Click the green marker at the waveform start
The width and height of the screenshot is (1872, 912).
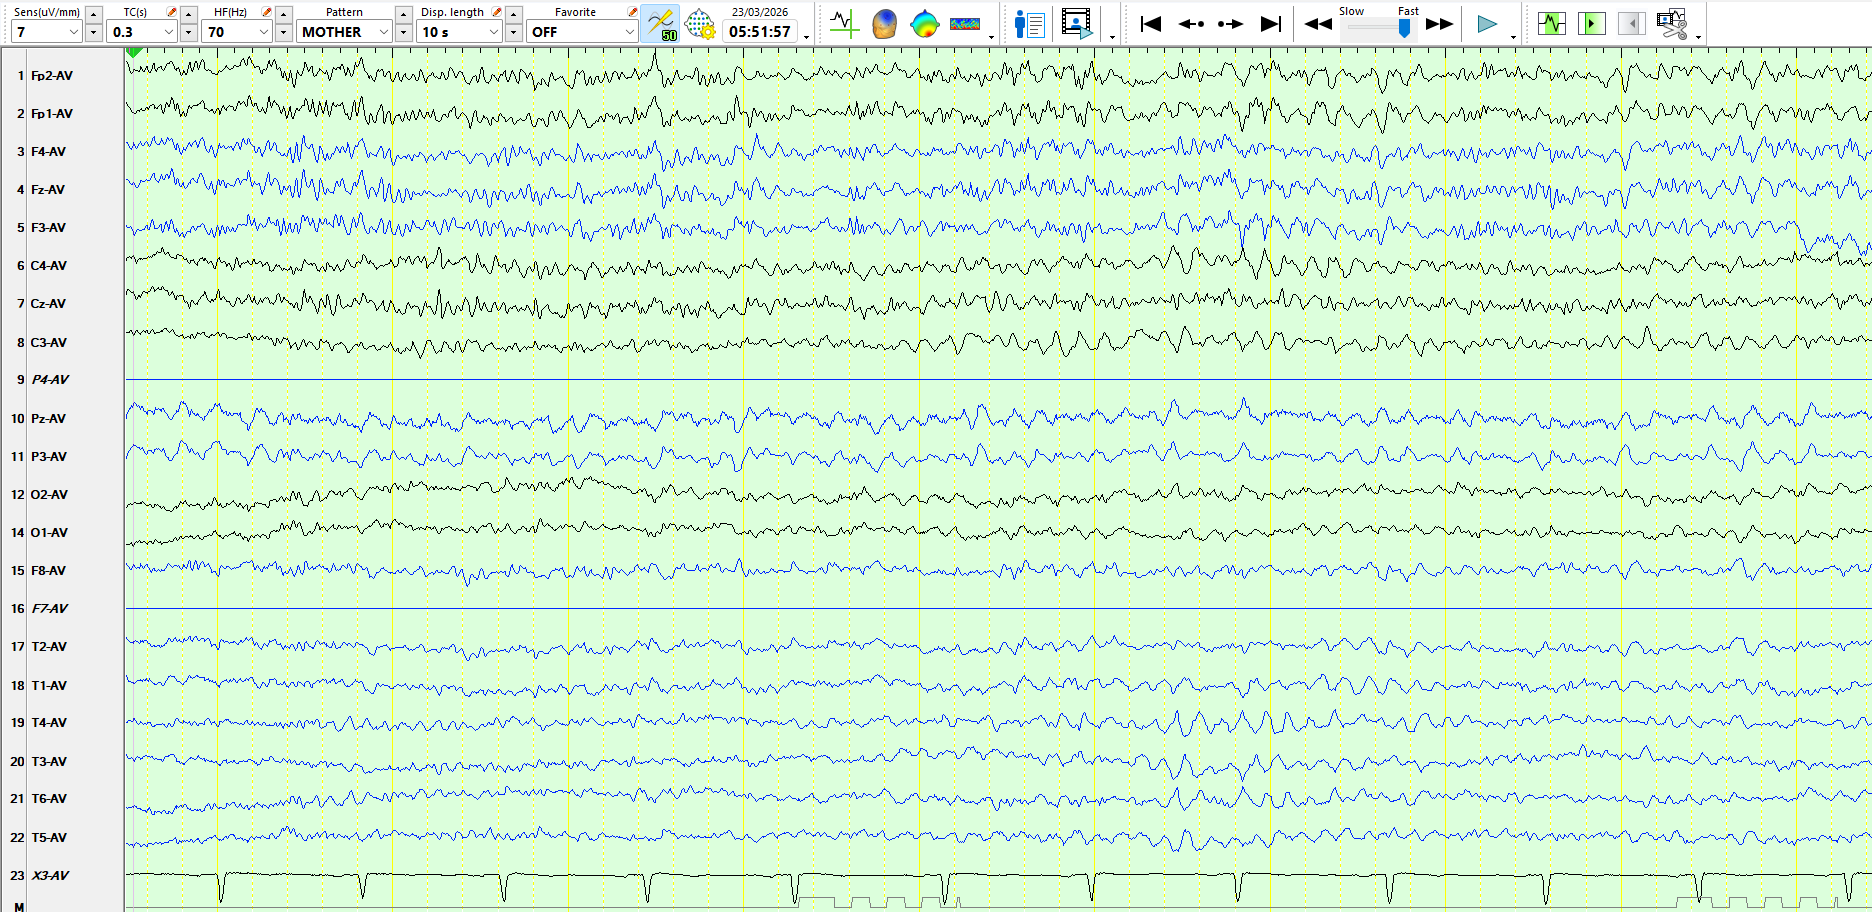(134, 52)
